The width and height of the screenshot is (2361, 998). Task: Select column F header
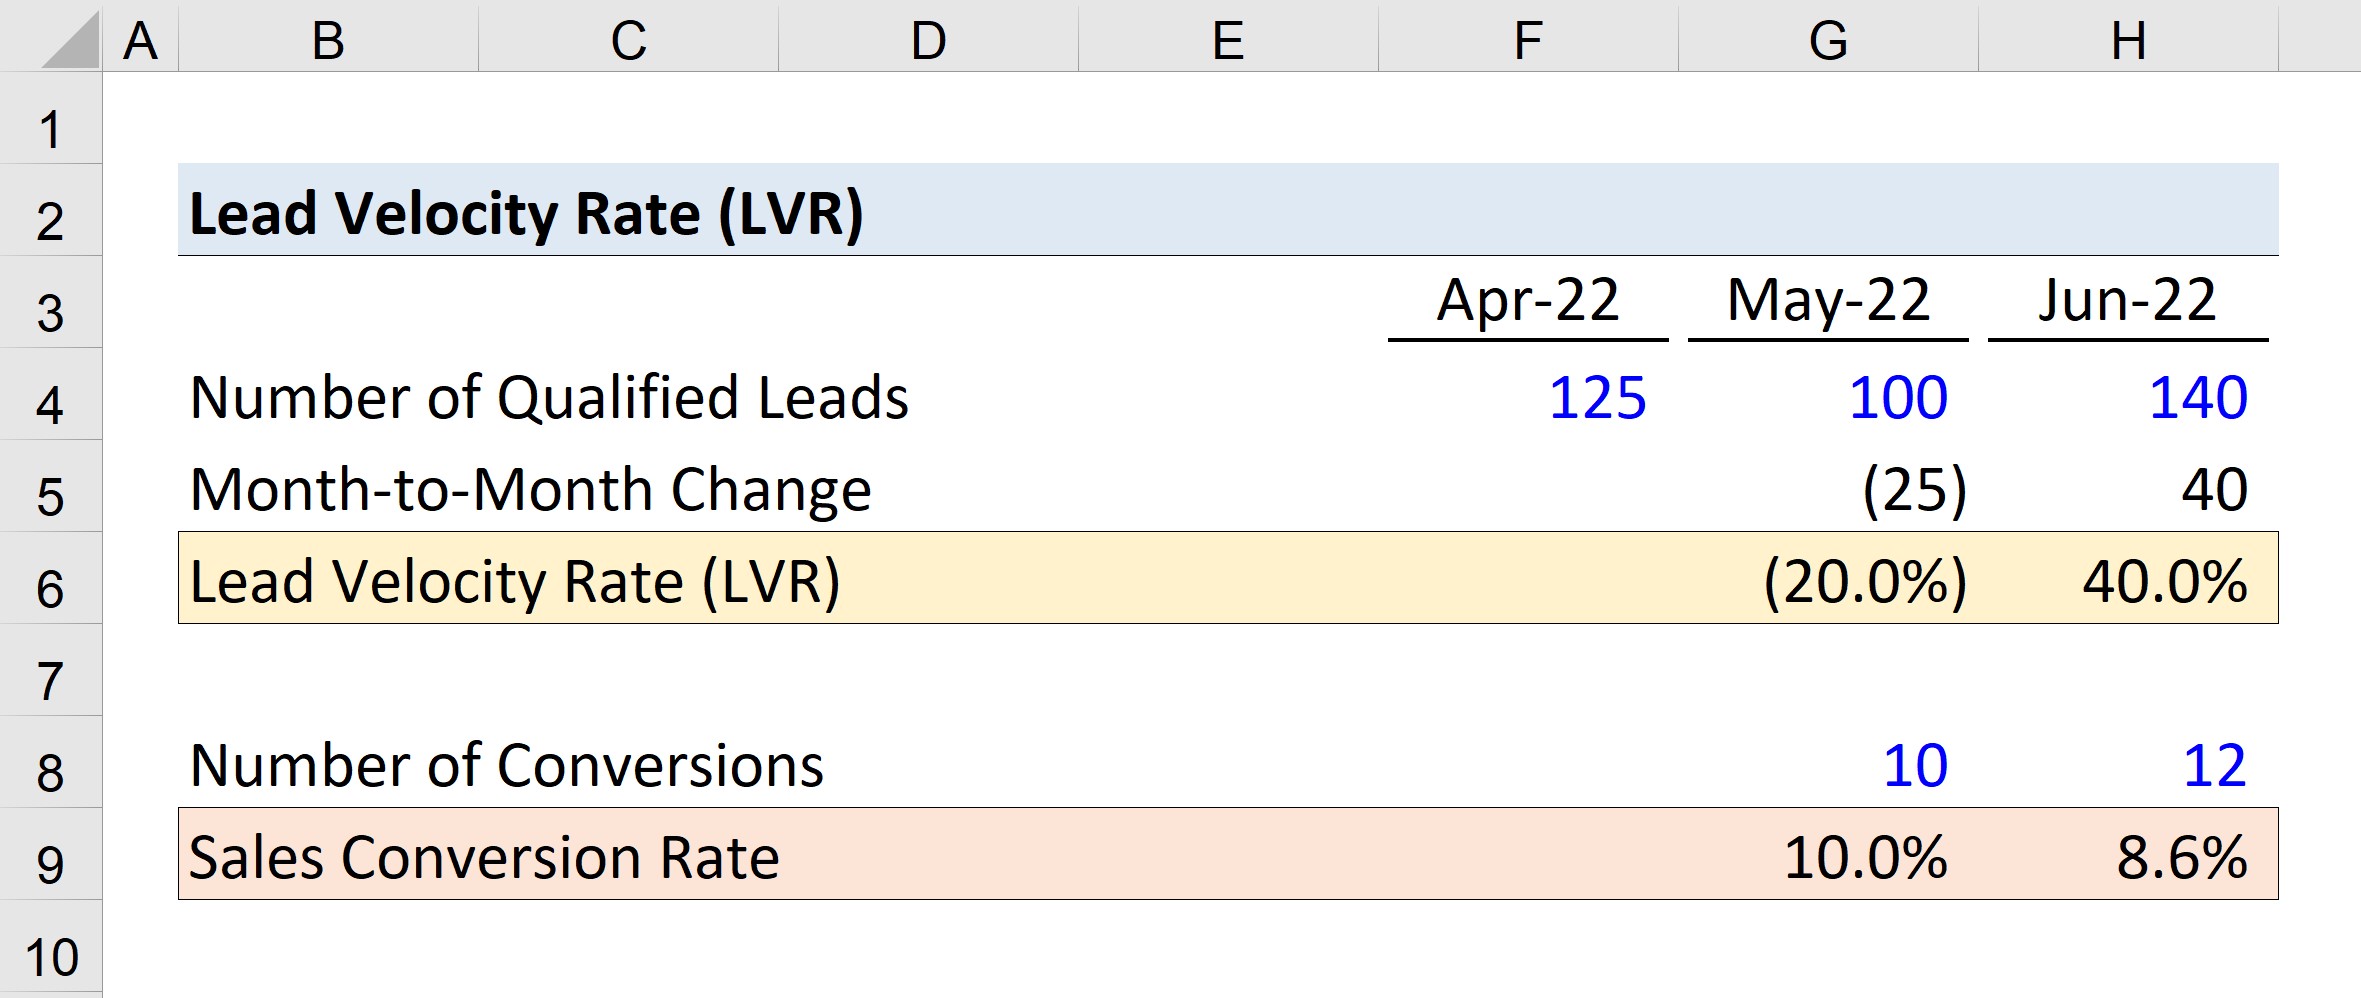pos(1528,40)
